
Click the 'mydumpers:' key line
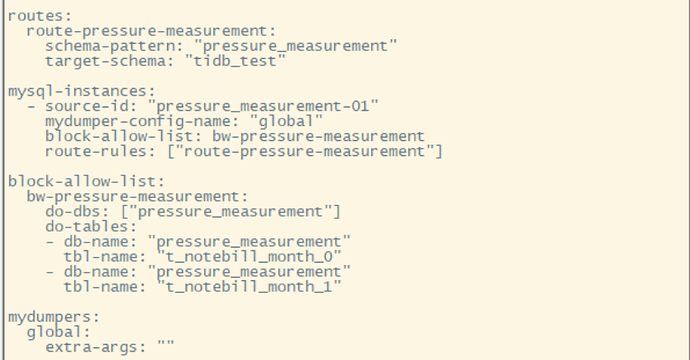(54, 317)
